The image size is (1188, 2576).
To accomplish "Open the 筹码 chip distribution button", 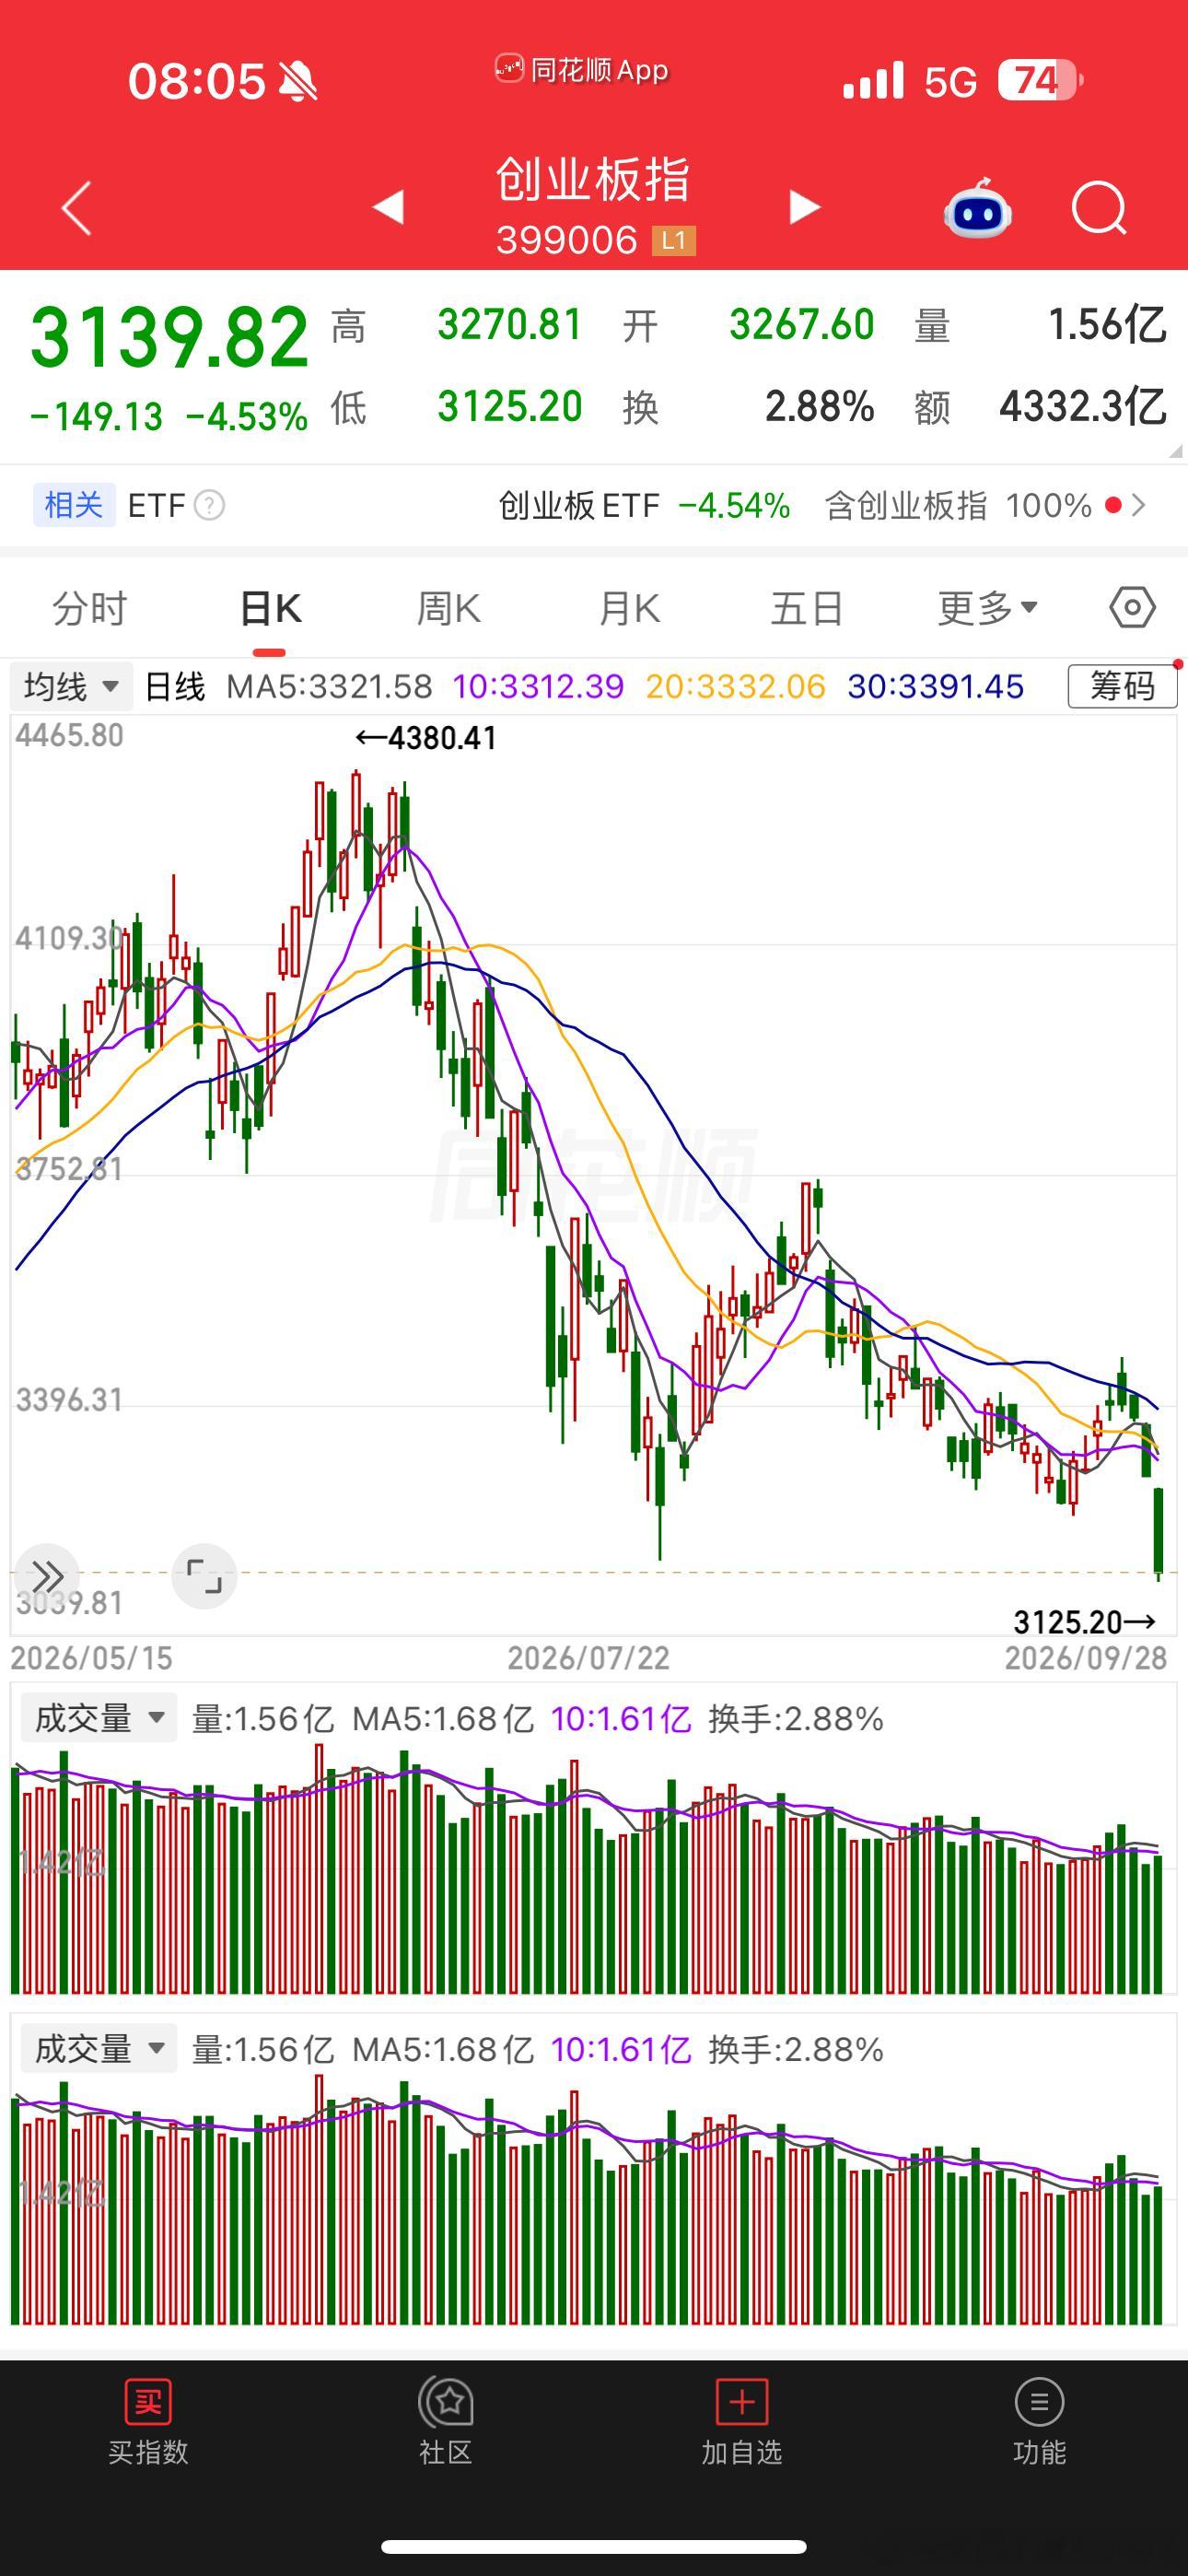I will point(1122,686).
